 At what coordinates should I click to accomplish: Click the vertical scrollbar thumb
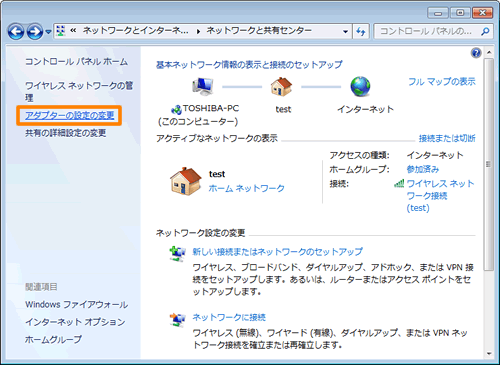[489, 164]
